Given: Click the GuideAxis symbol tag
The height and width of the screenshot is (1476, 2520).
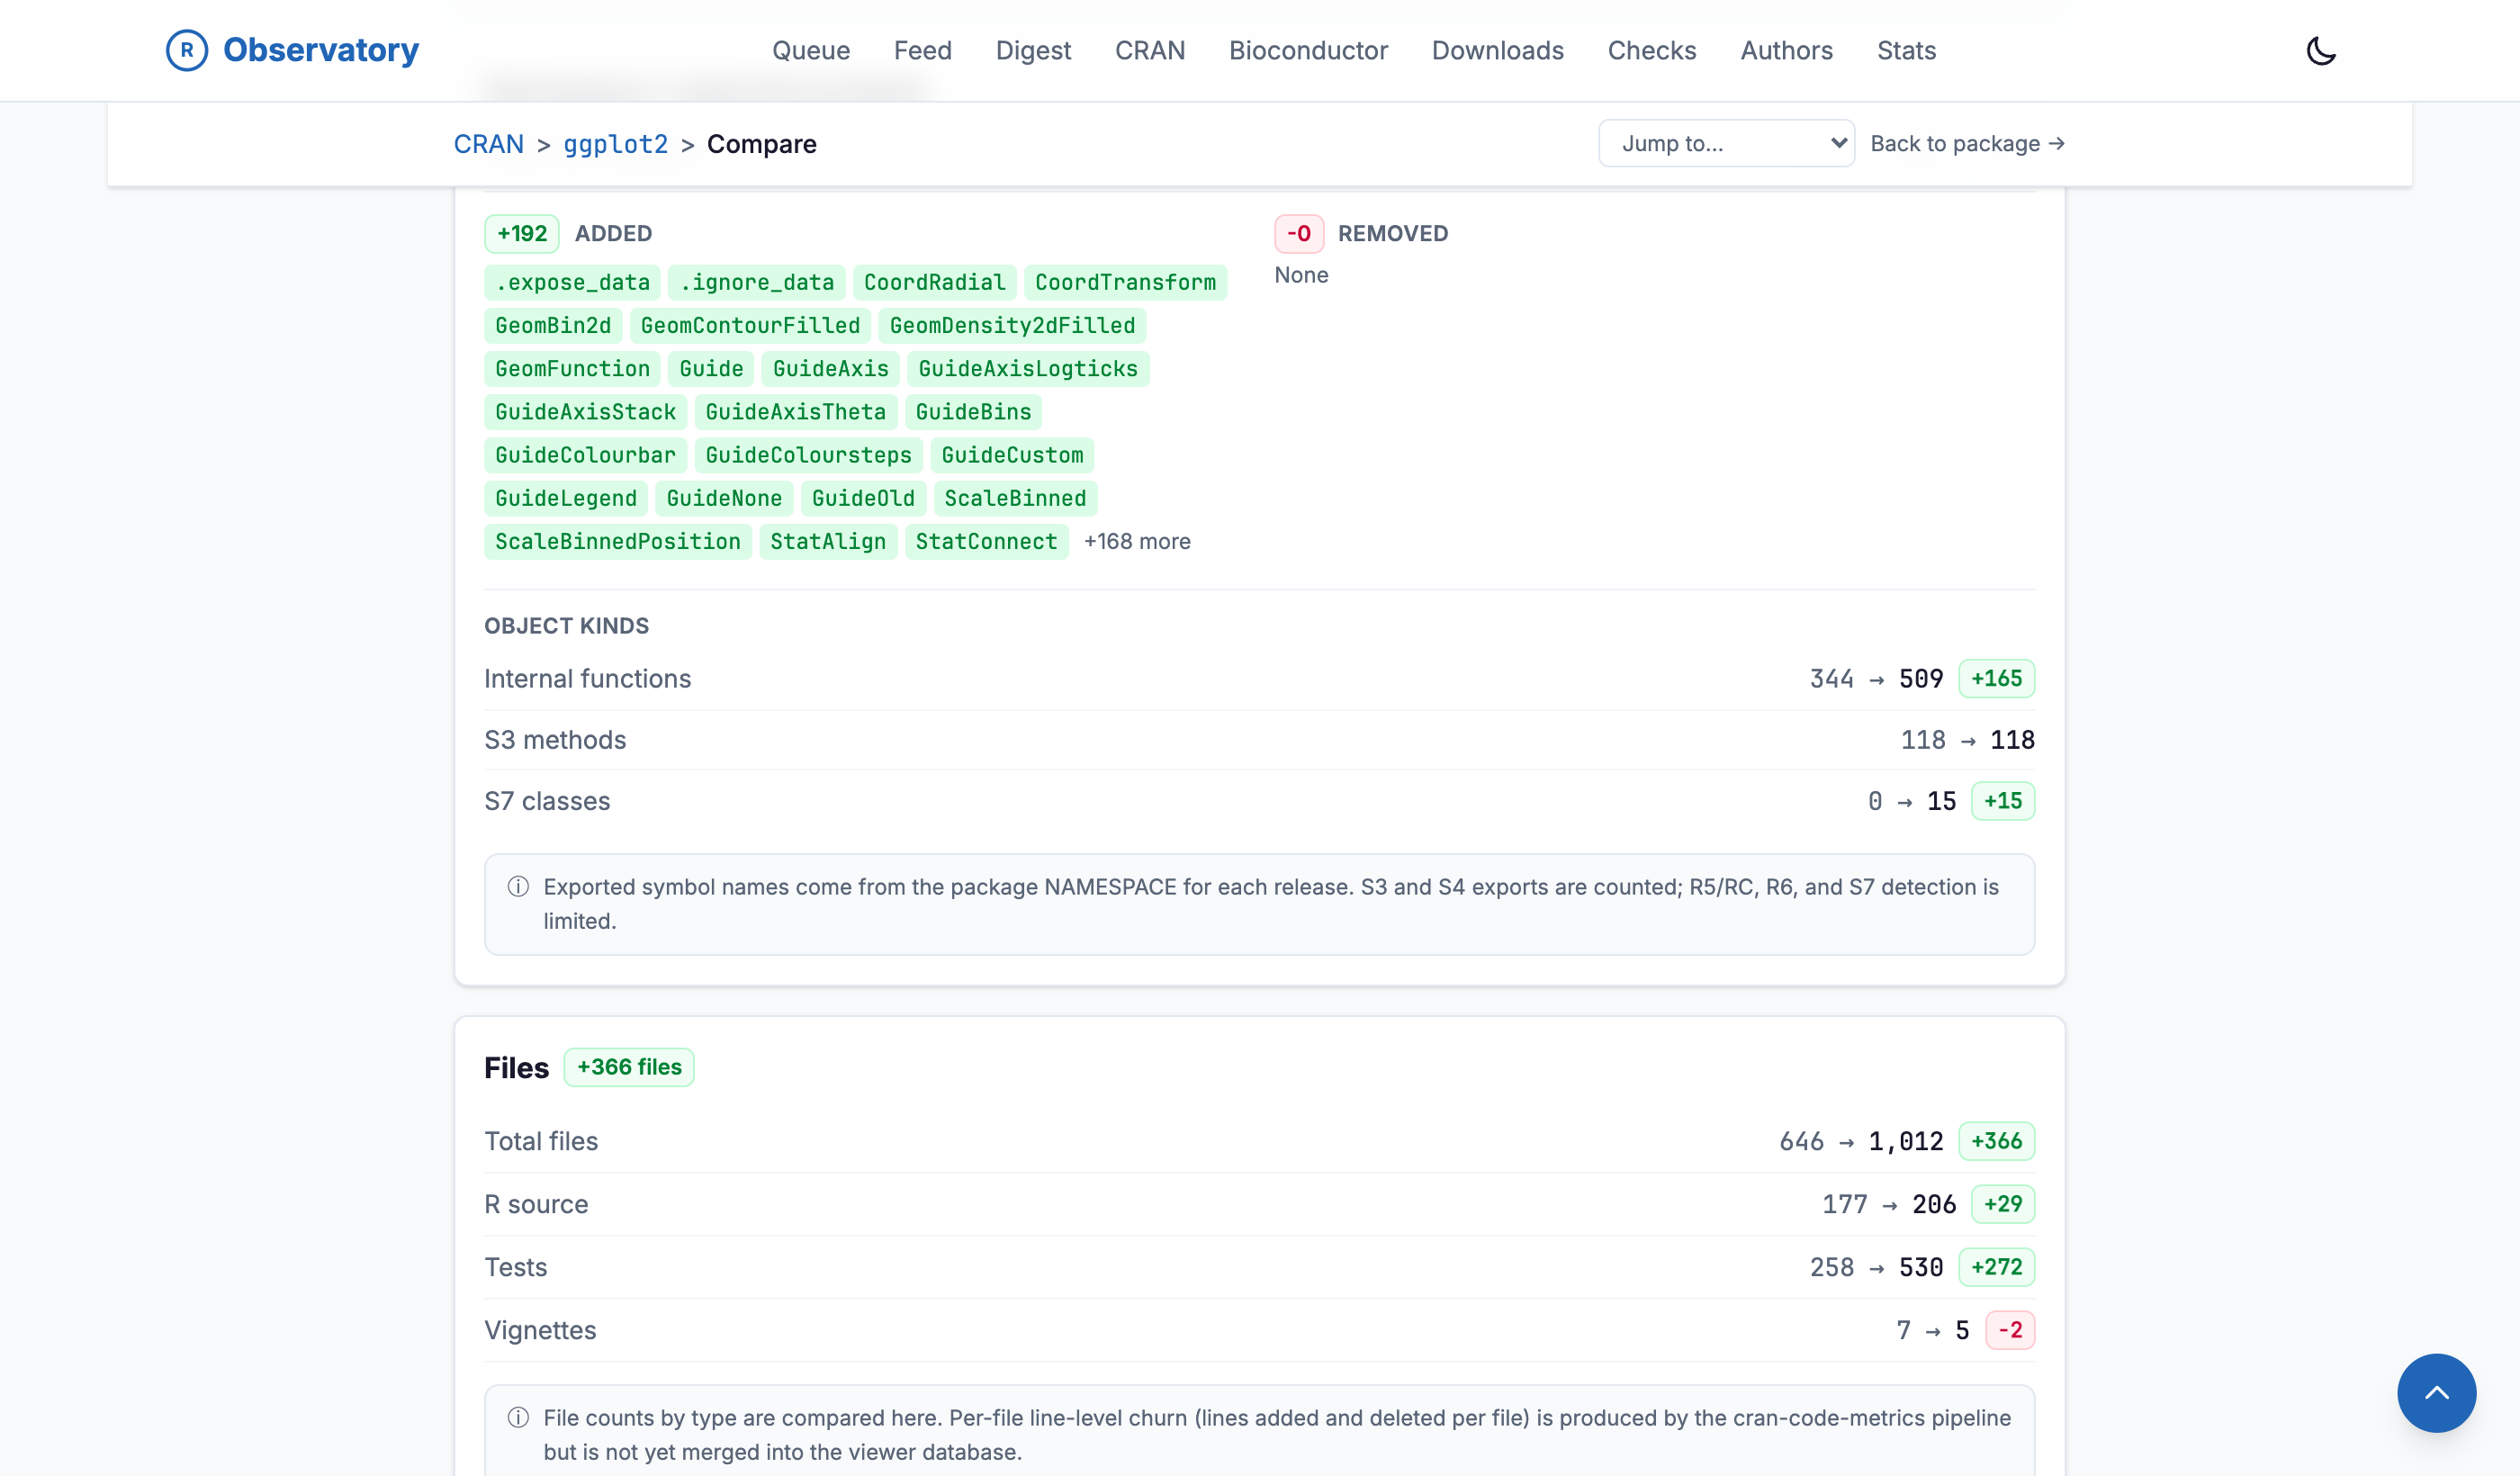Looking at the screenshot, I should tap(830, 368).
